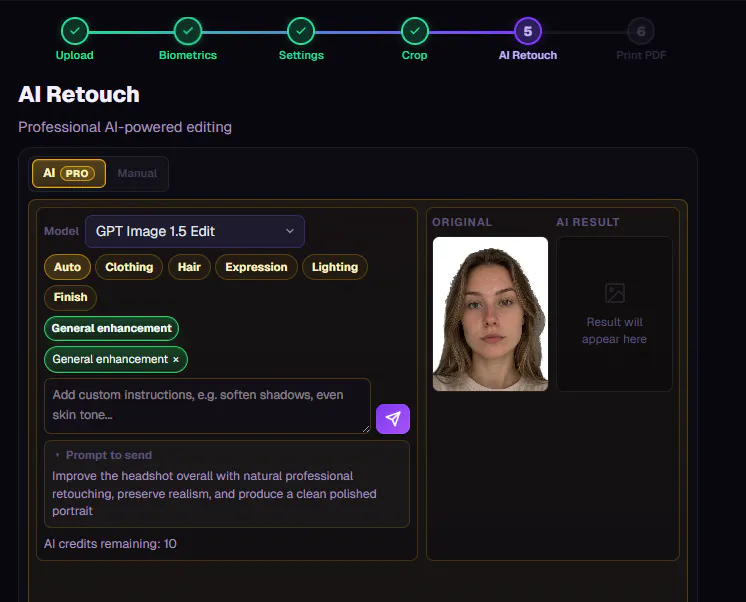The height and width of the screenshot is (602, 746).
Task: Select the Clothing category chip
Action: point(129,267)
